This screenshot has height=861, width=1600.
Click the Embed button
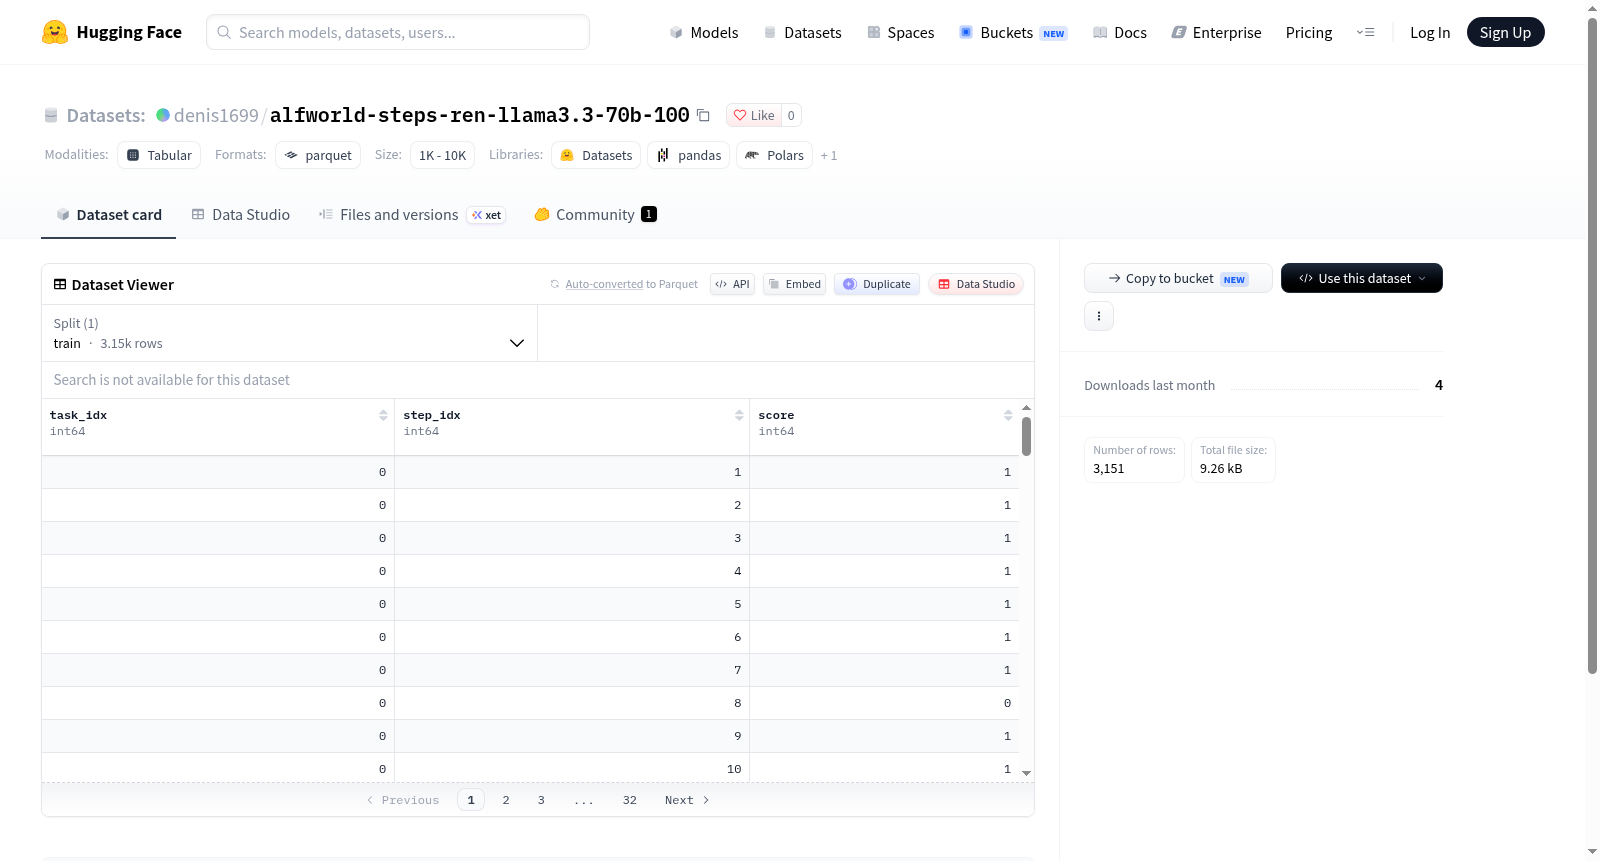point(794,284)
